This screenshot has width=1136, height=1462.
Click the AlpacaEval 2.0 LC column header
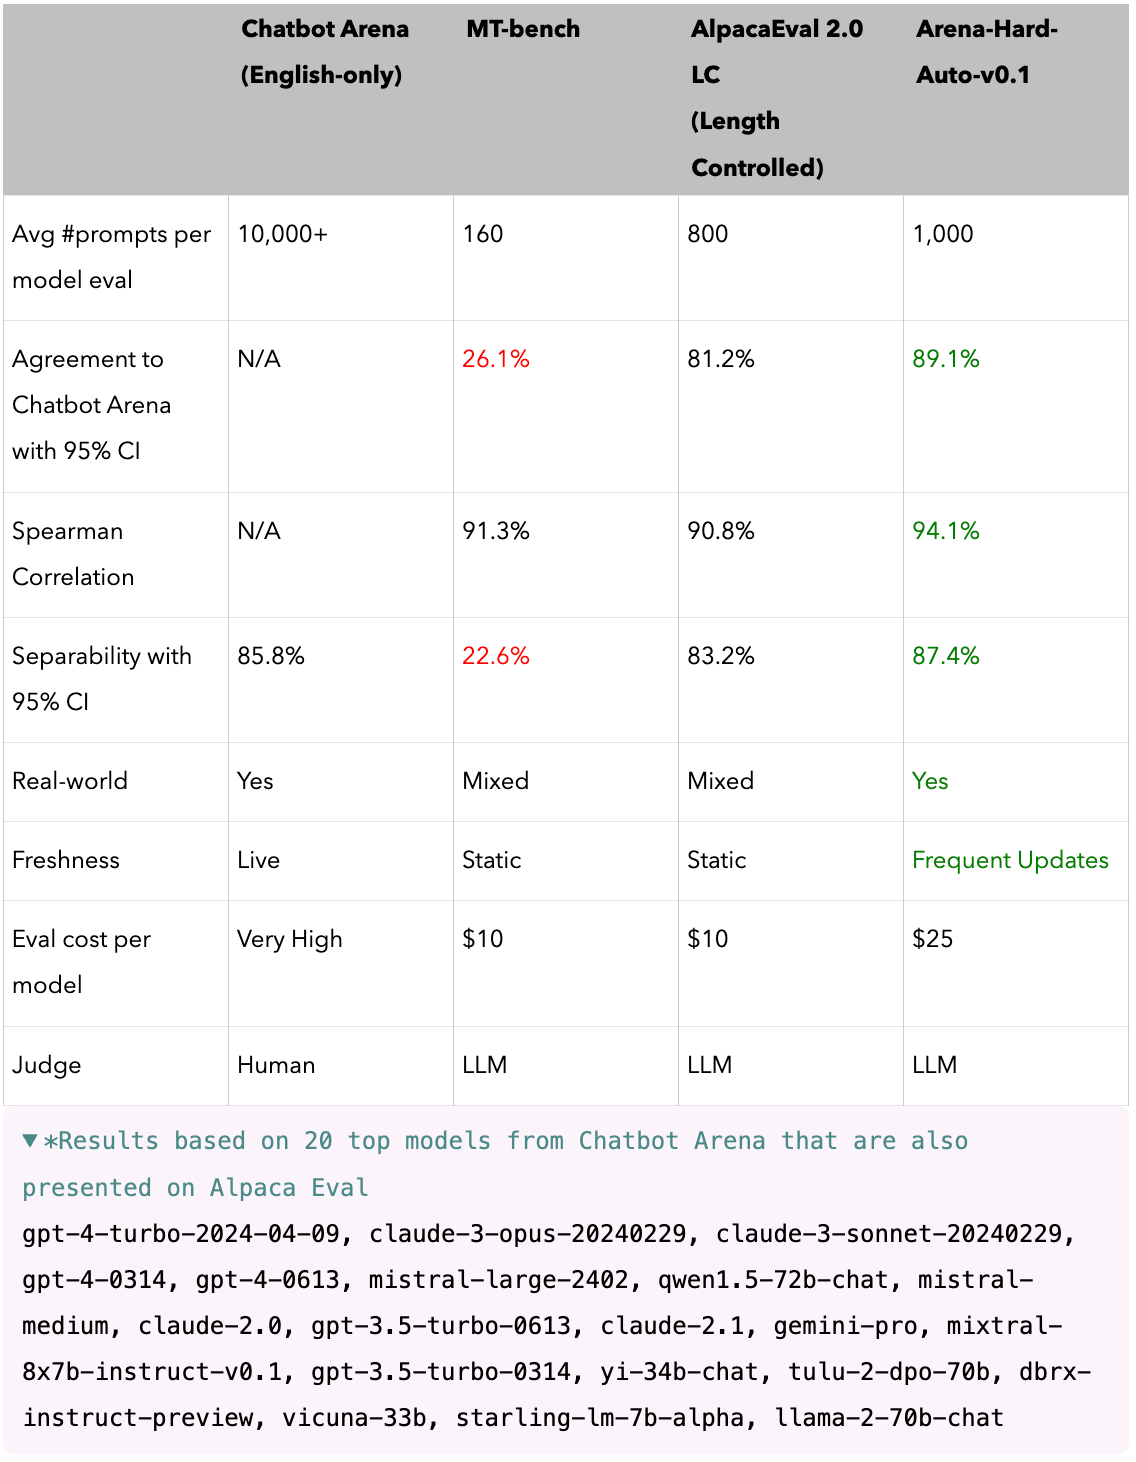point(776,98)
